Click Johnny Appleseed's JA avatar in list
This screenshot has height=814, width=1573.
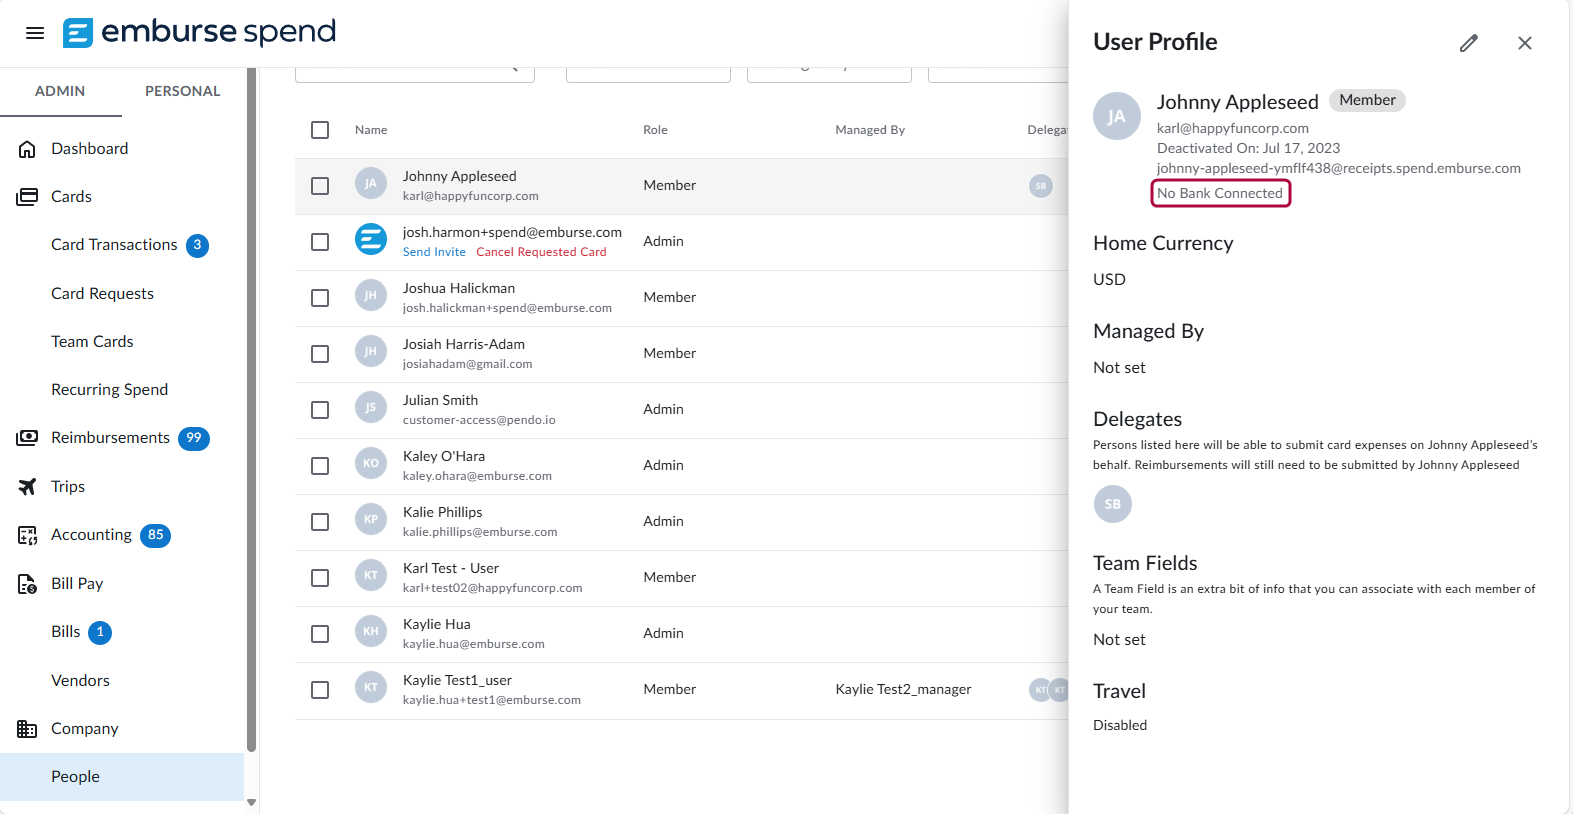[x=371, y=183]
